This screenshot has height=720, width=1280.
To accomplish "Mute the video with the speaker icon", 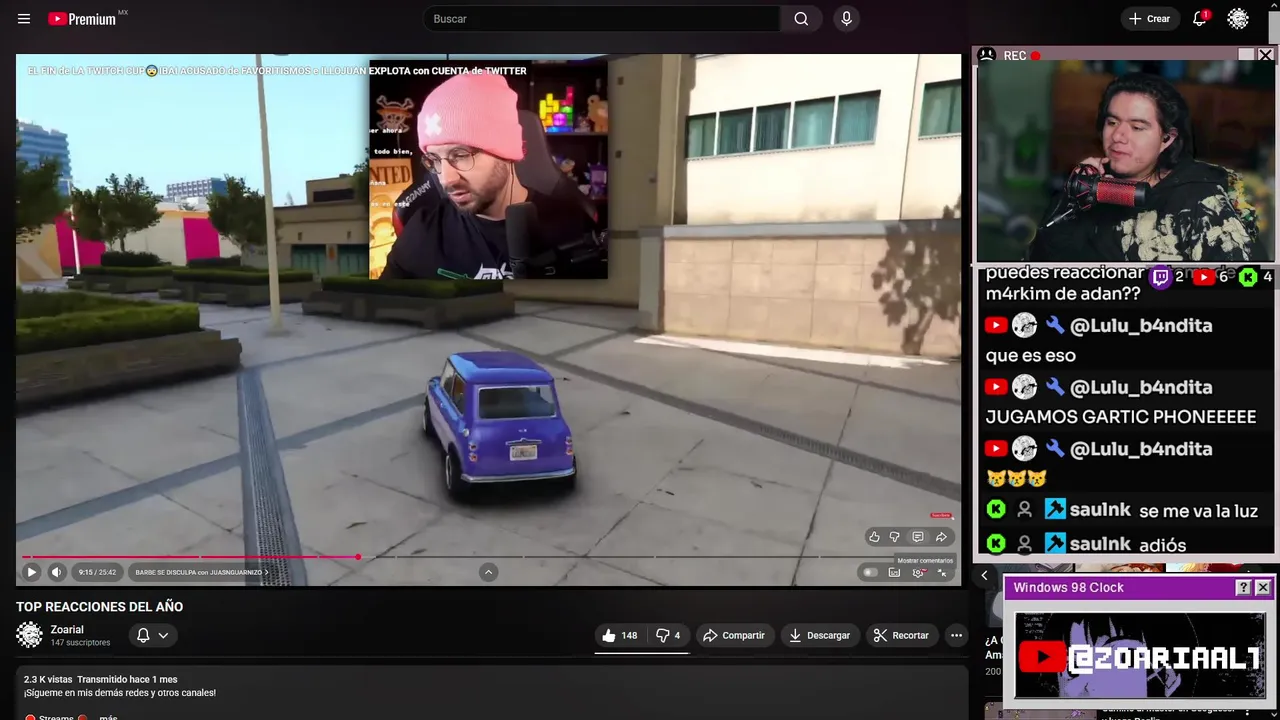I will tap(56, 572).
